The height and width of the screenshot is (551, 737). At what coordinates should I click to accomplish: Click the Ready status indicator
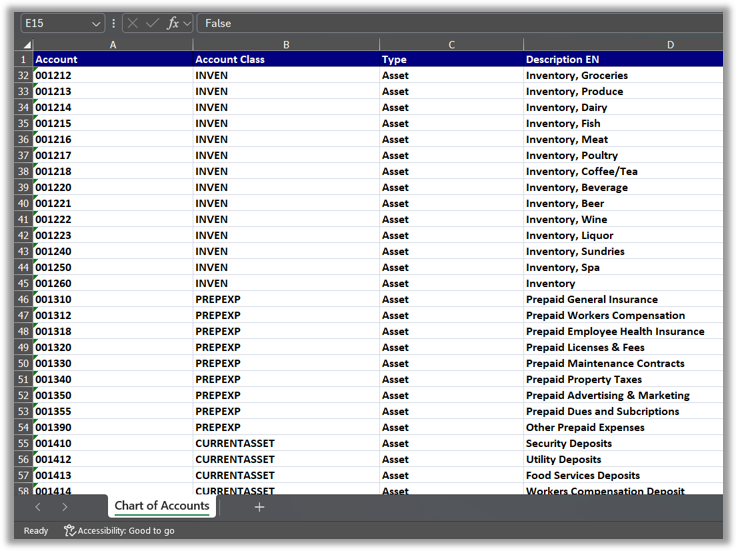pos(36,531)
